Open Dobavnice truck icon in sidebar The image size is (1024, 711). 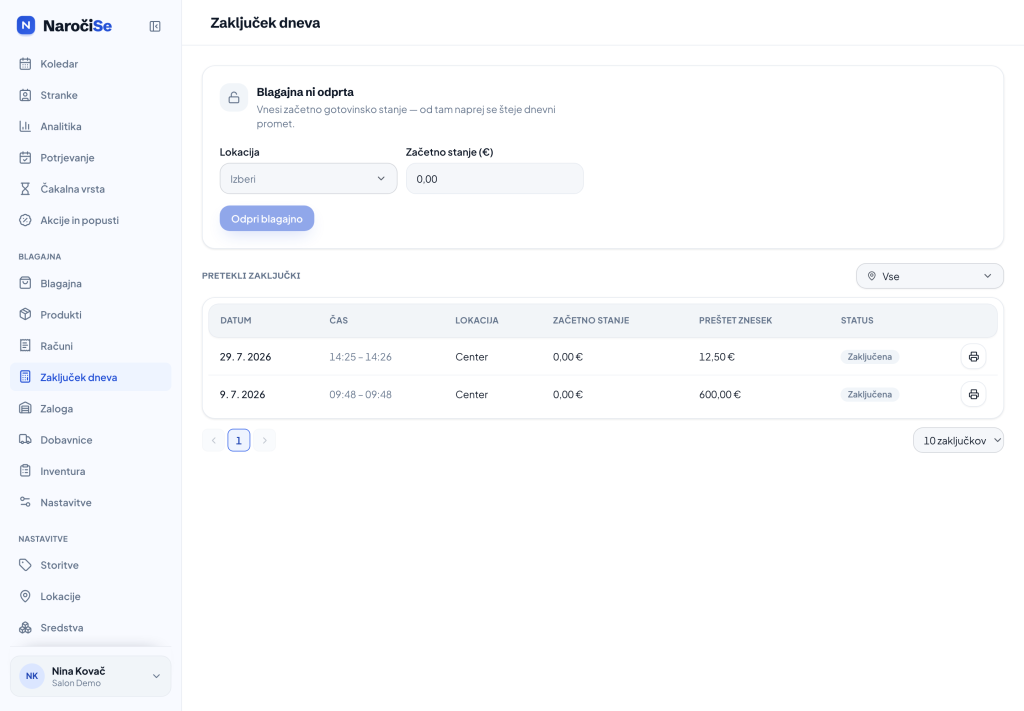point(25,440)
